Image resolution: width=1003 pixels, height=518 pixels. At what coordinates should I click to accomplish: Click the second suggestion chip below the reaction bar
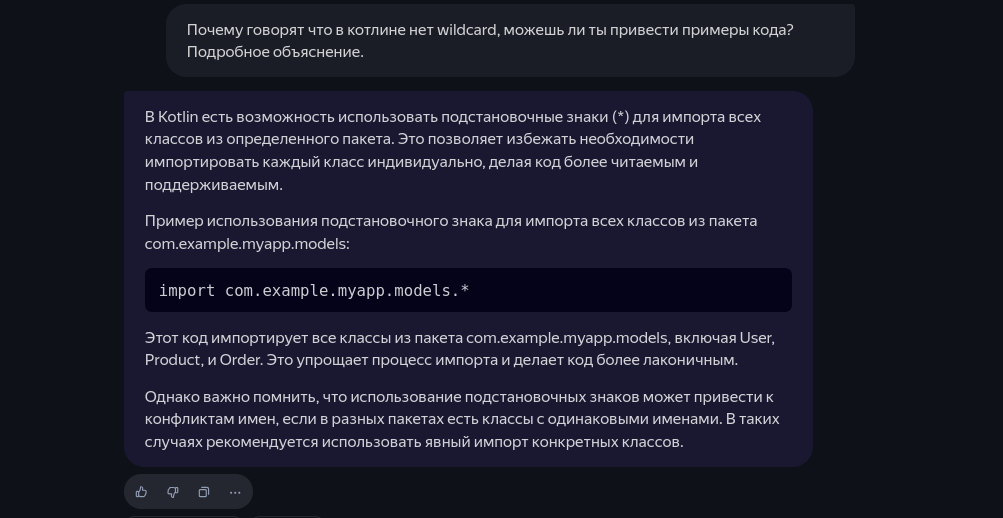pyautogui.click(x=288, y=516)
